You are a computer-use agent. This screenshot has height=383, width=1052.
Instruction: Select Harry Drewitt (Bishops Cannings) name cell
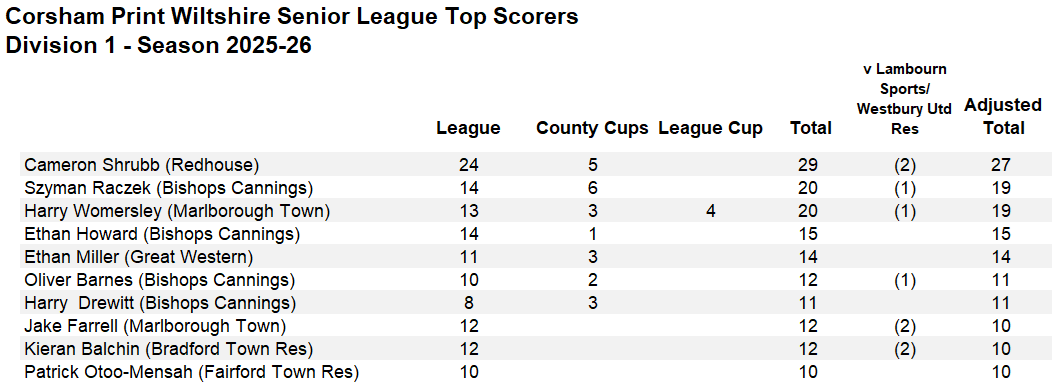[x=160, y=303]
